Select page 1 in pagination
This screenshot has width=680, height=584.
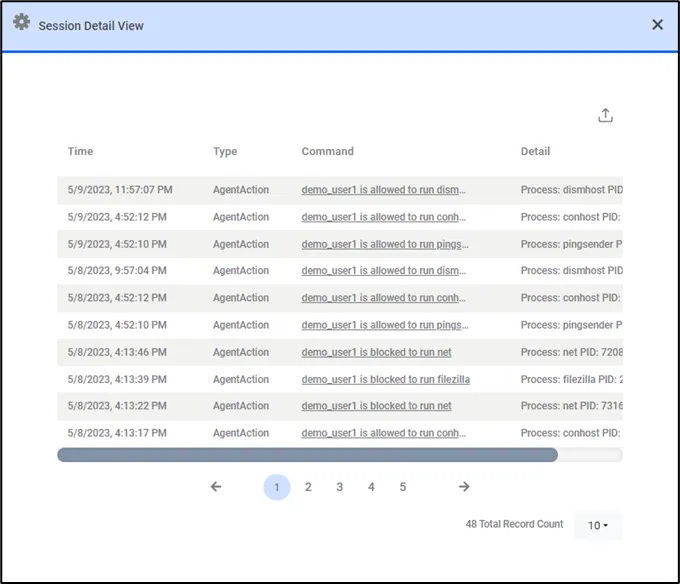tap(277, 487)
